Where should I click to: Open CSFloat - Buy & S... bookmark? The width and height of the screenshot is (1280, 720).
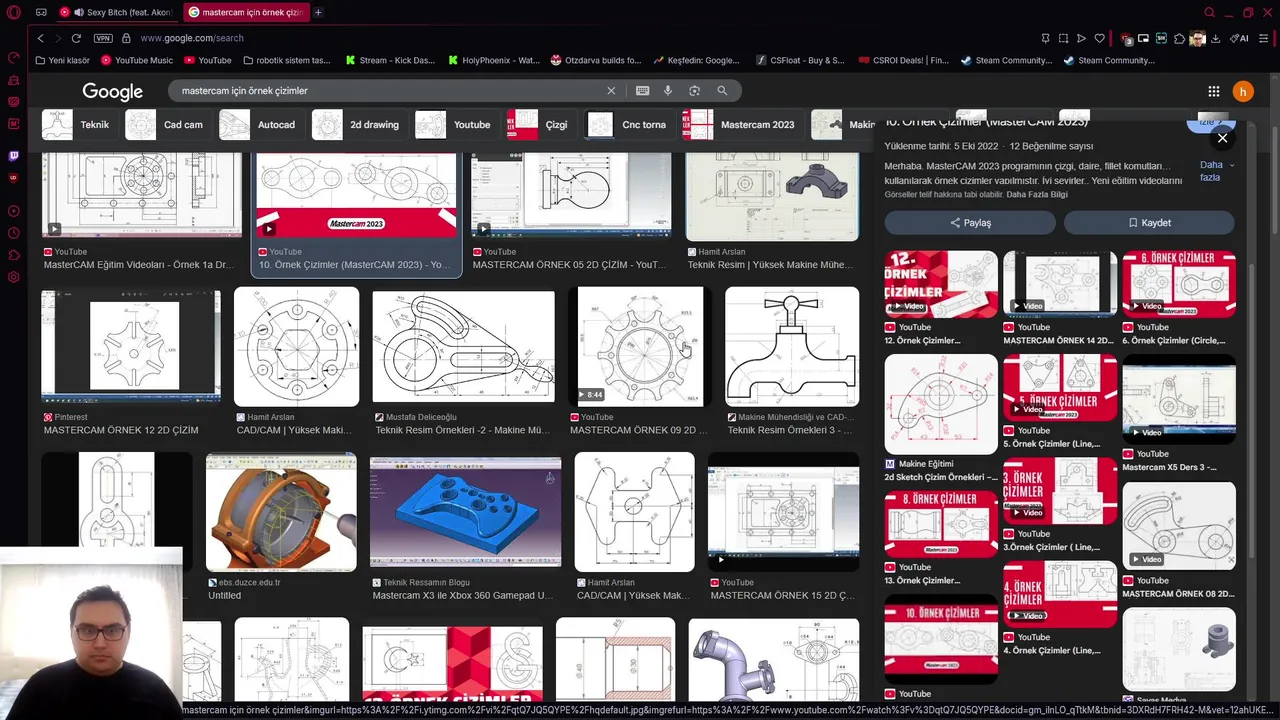tap(800, 60)
